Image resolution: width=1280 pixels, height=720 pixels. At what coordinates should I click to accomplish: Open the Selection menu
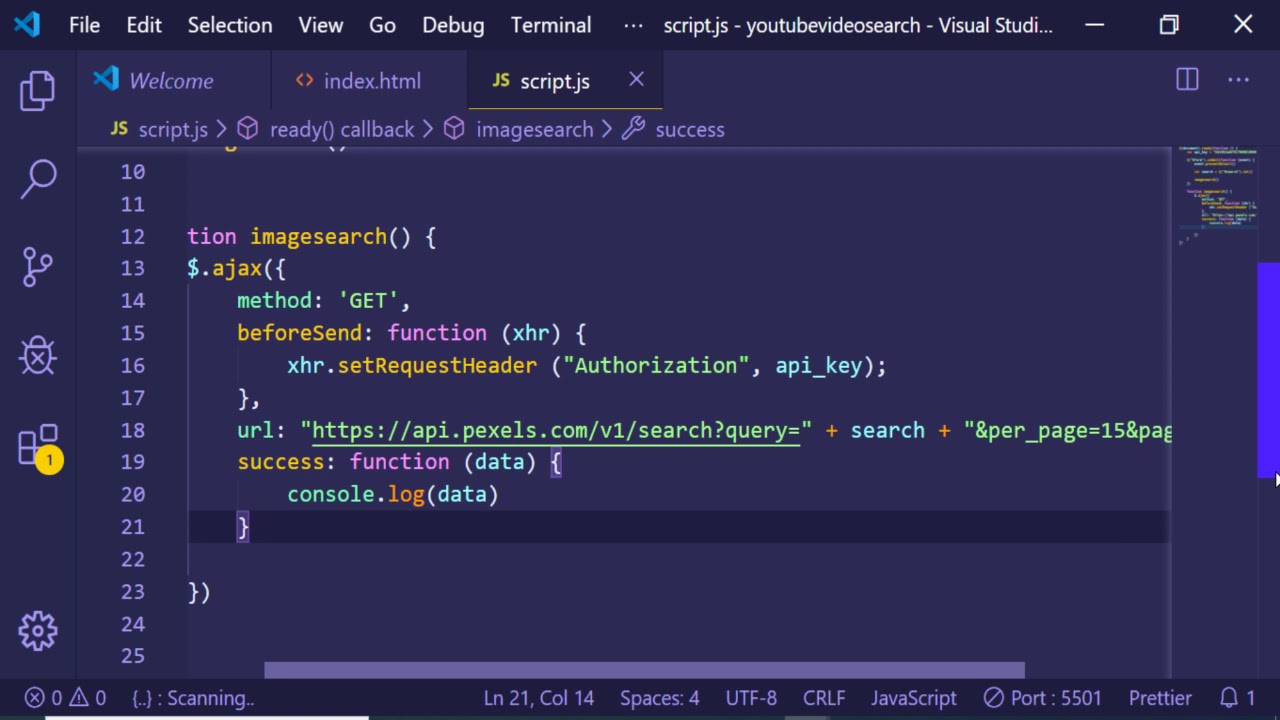click(x=229, y=25)
